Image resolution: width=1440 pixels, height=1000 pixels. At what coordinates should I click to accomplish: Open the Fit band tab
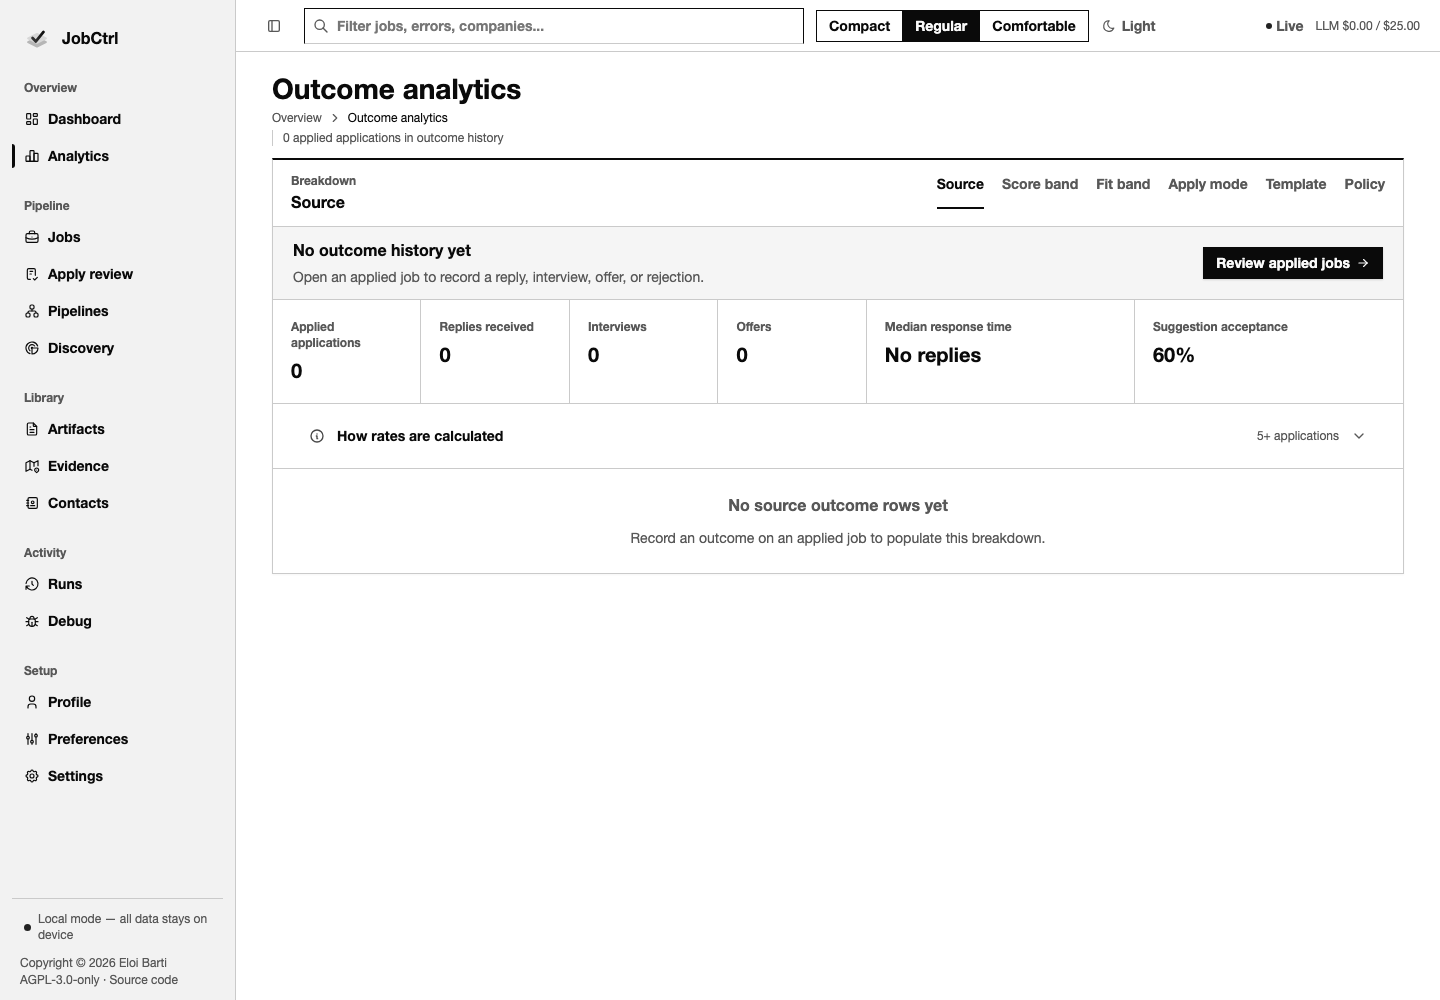point(1123,184)
